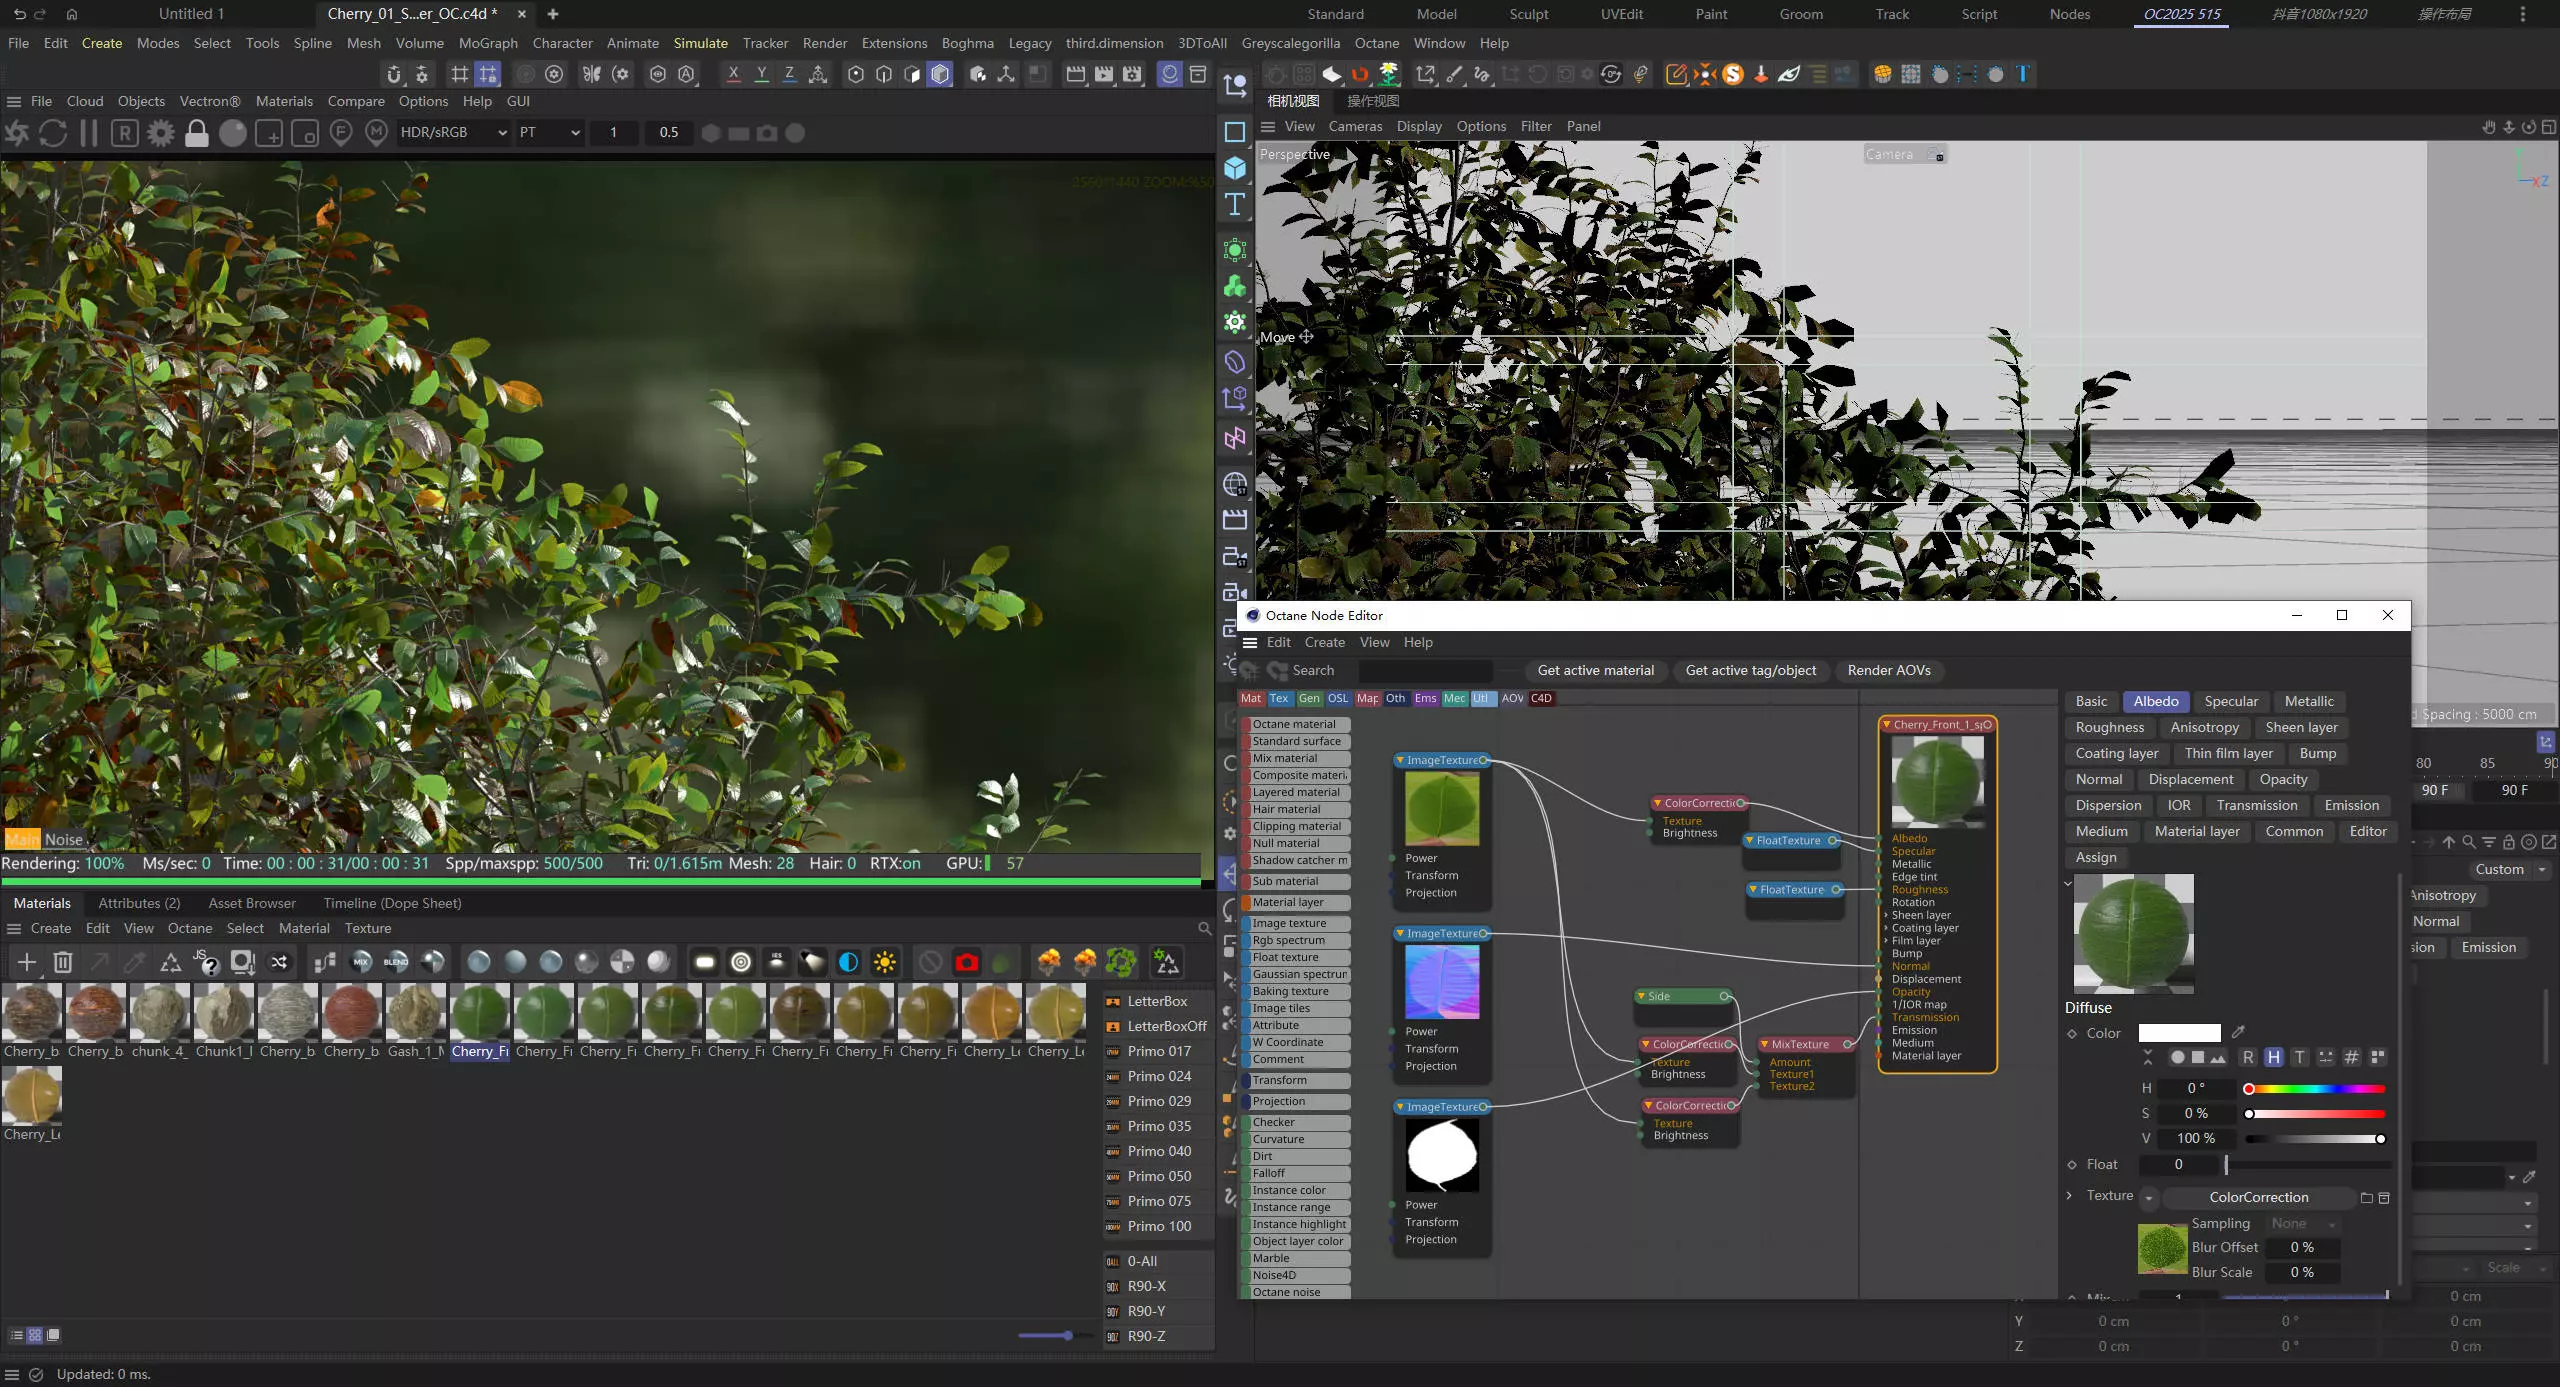Open the MoGraph menu
The width and height of the screenshot is (2560, 1387).
tap(487, 43)
